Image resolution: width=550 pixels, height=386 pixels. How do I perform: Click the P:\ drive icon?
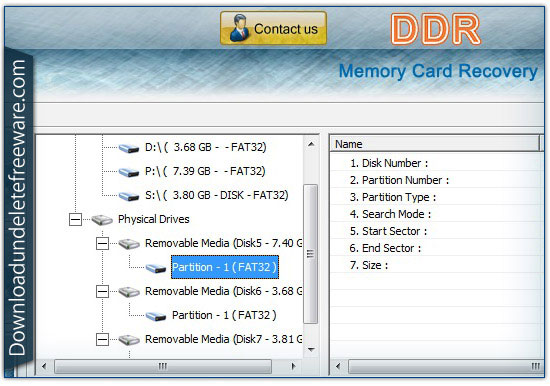click(129, 172)
